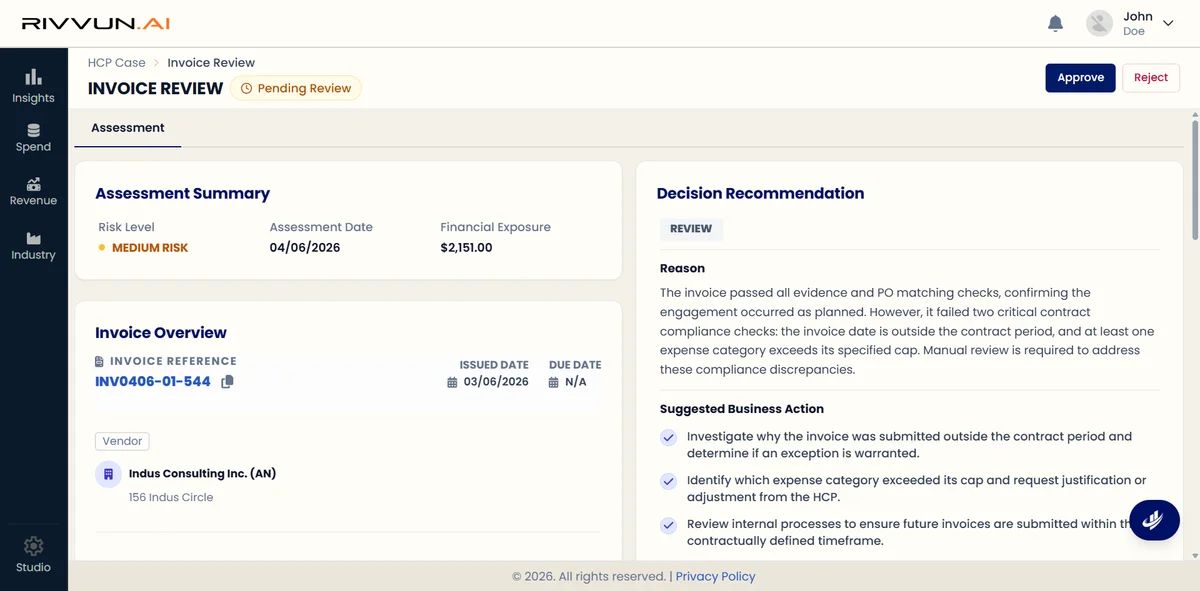Toggle the checkmark for identifying expense category

668,481
